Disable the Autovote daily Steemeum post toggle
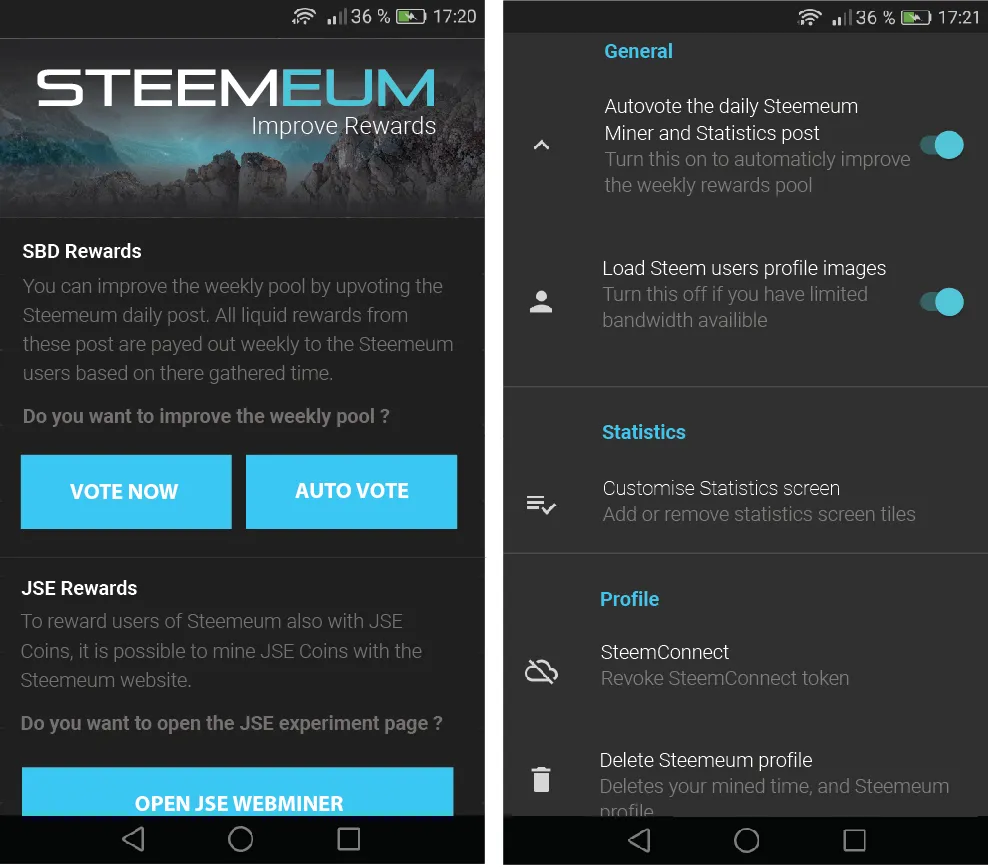988x867 pixels. tap(942, 145)
